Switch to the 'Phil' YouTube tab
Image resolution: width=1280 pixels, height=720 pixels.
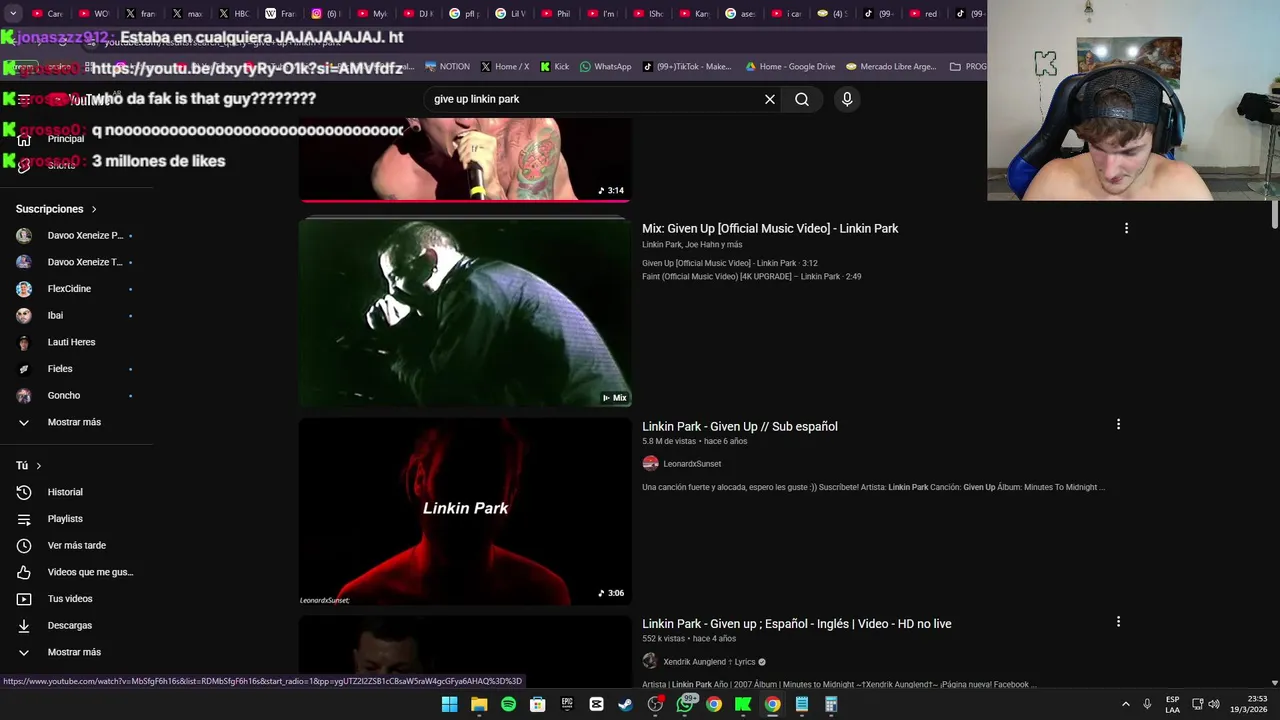555,14
